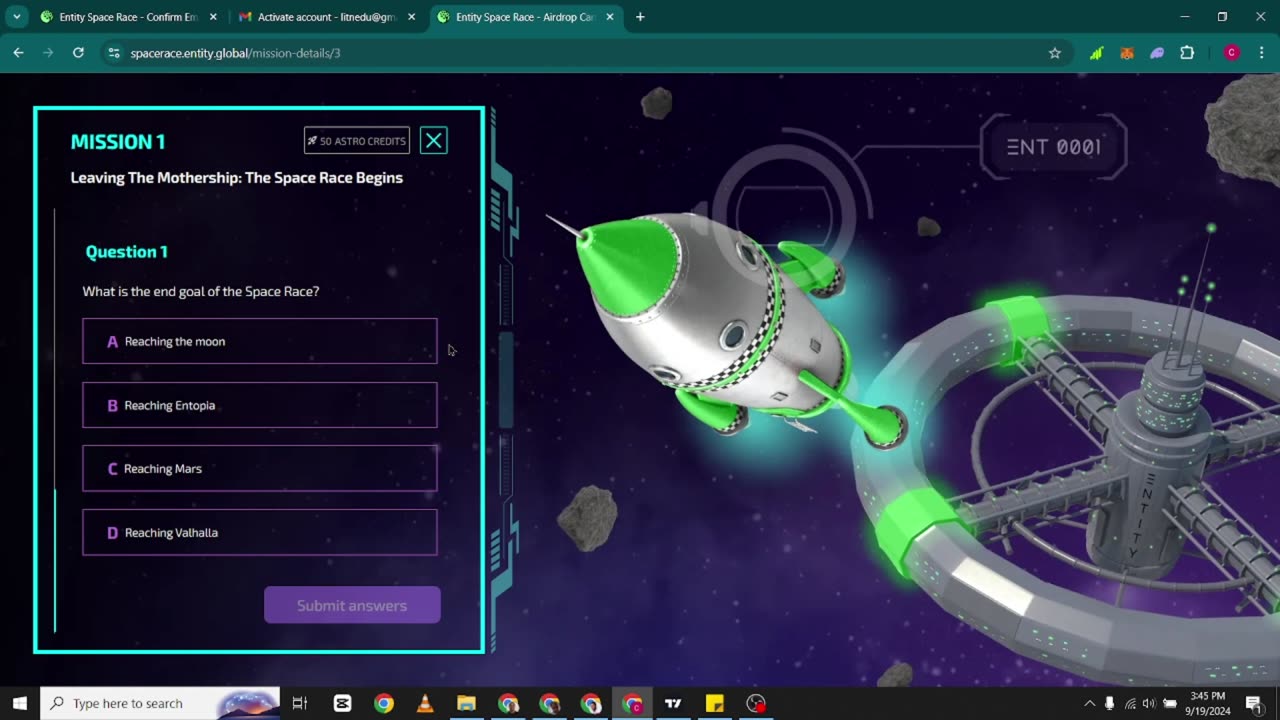
Task: Choose answer C Reaching Mars
Action: tap(260, 468)
